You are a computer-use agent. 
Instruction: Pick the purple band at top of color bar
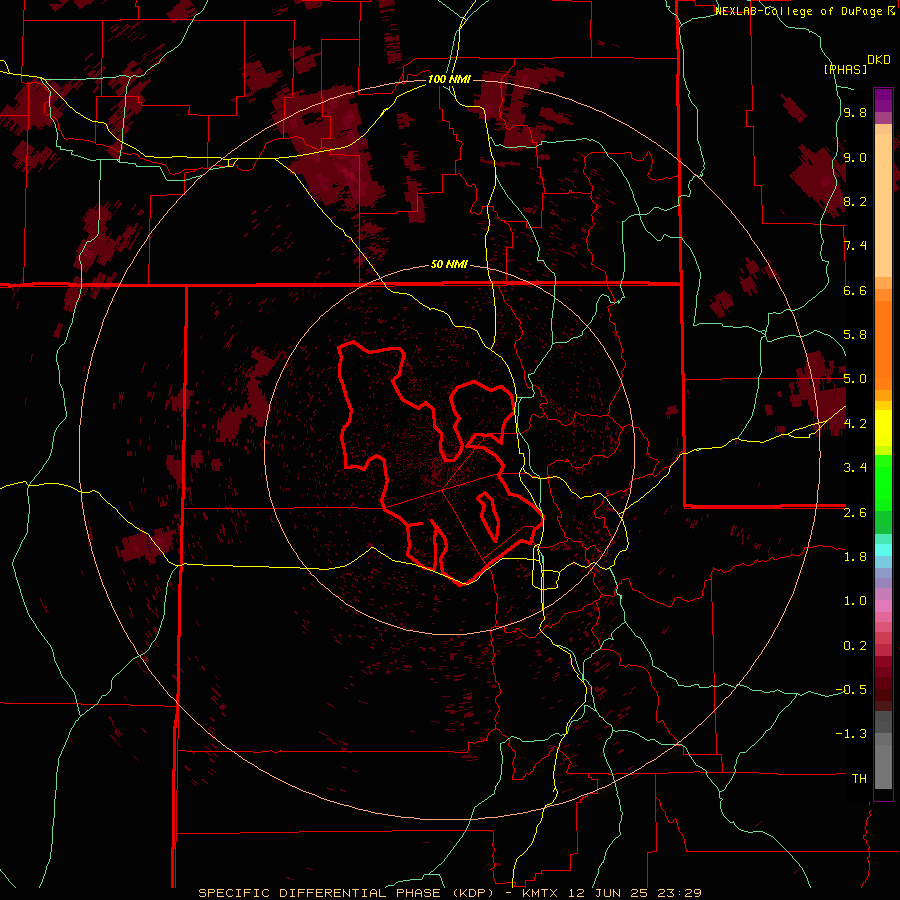(x=883, y=100)
